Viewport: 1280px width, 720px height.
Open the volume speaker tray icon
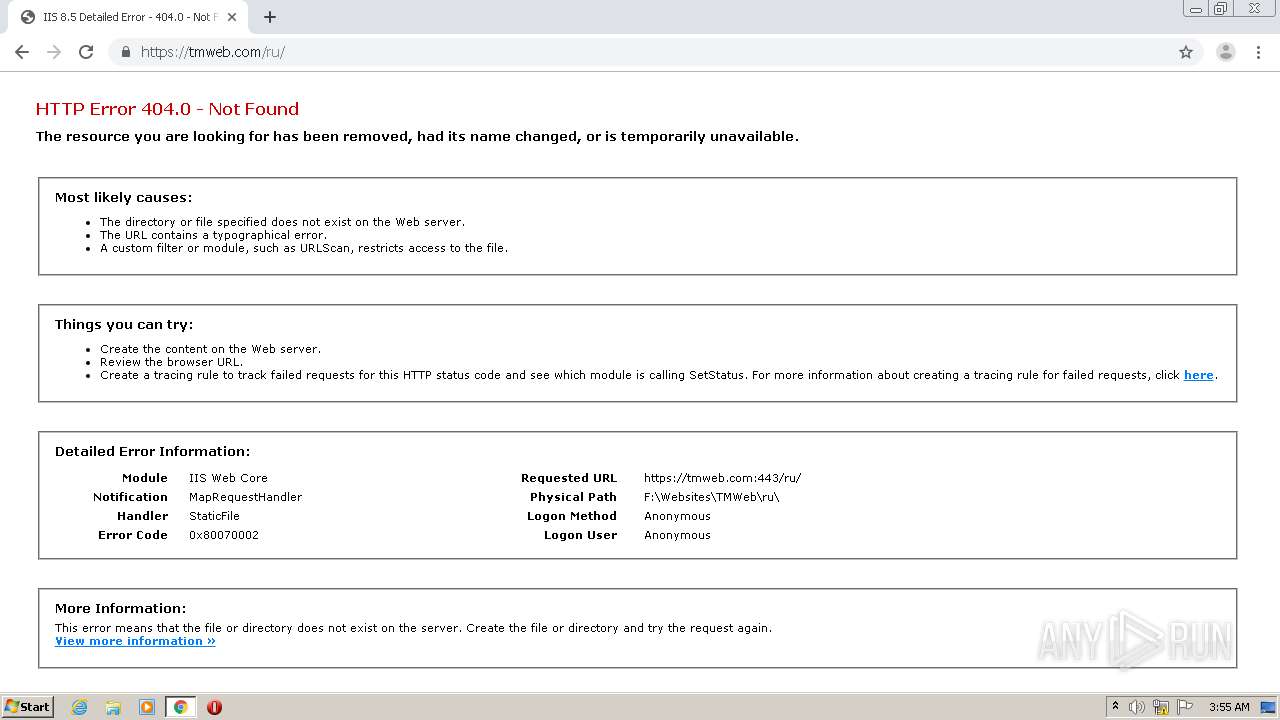click(x=1137, y=707)
